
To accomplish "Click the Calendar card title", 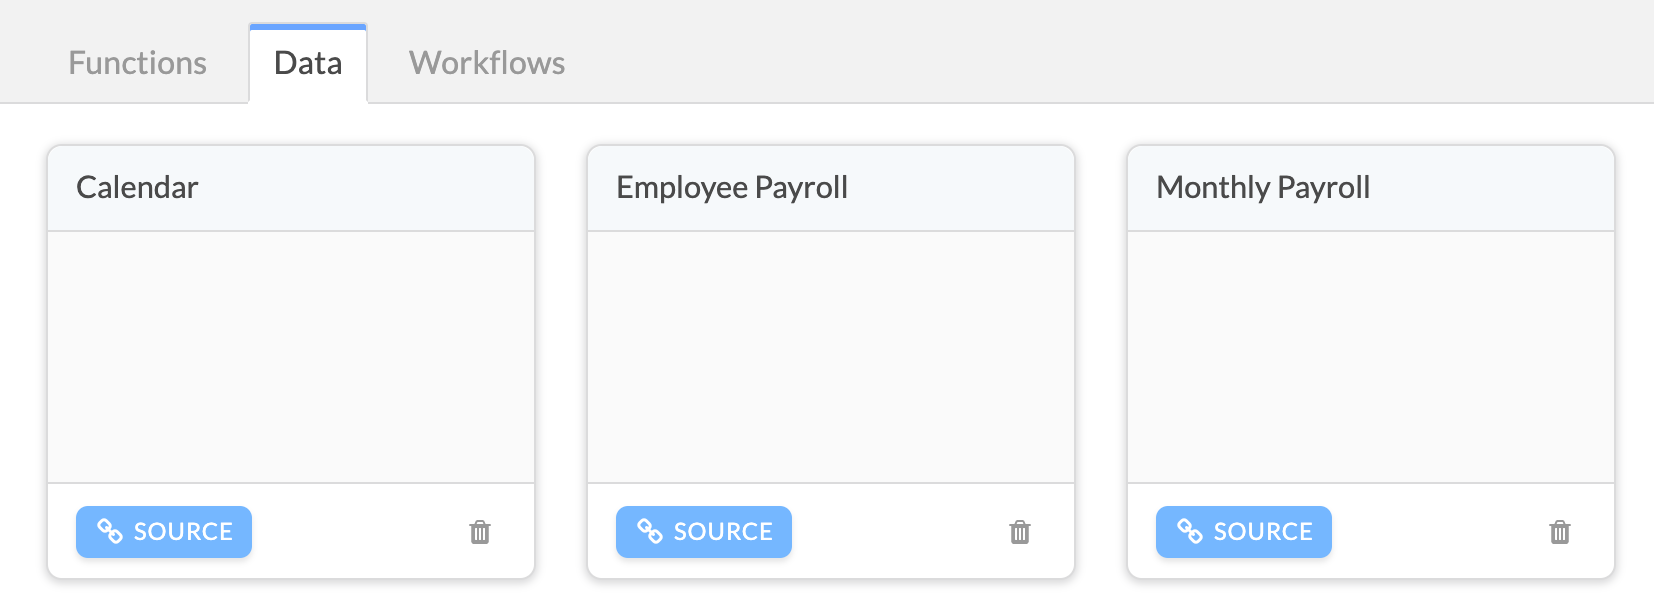I will click(137, 187).
